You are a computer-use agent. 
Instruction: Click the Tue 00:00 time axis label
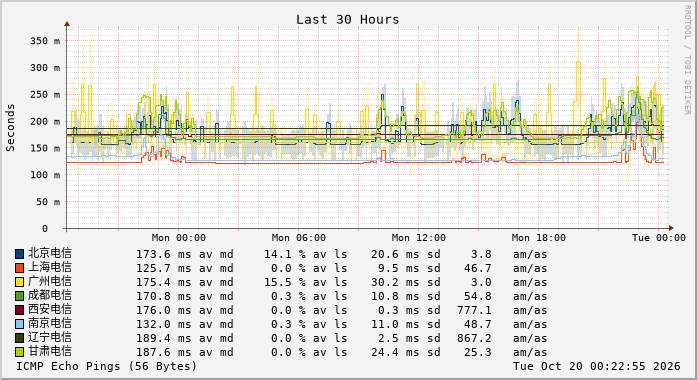pos(659,238)
